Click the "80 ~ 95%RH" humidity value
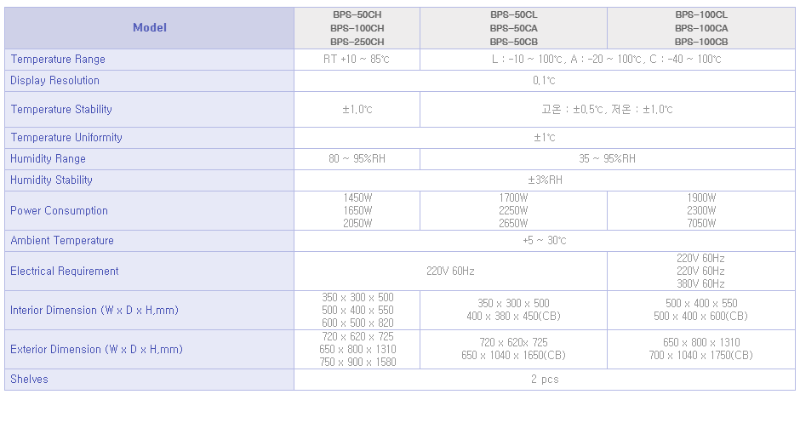Viewport: 800px width, 422px height. [x=357, y=159]
